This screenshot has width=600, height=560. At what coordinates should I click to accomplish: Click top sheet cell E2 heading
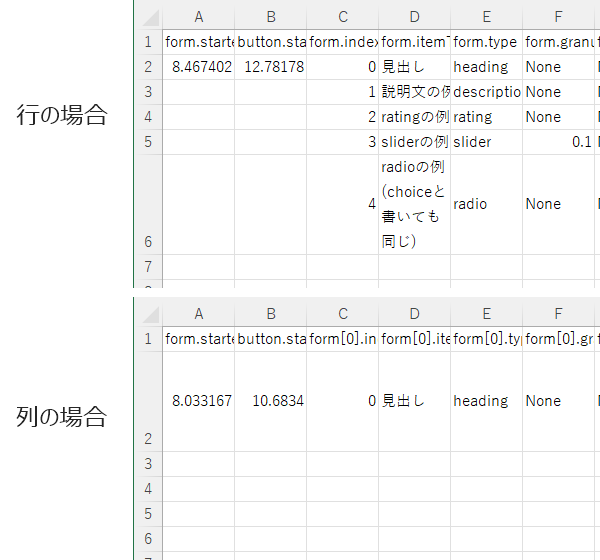[x=486, y=67]
